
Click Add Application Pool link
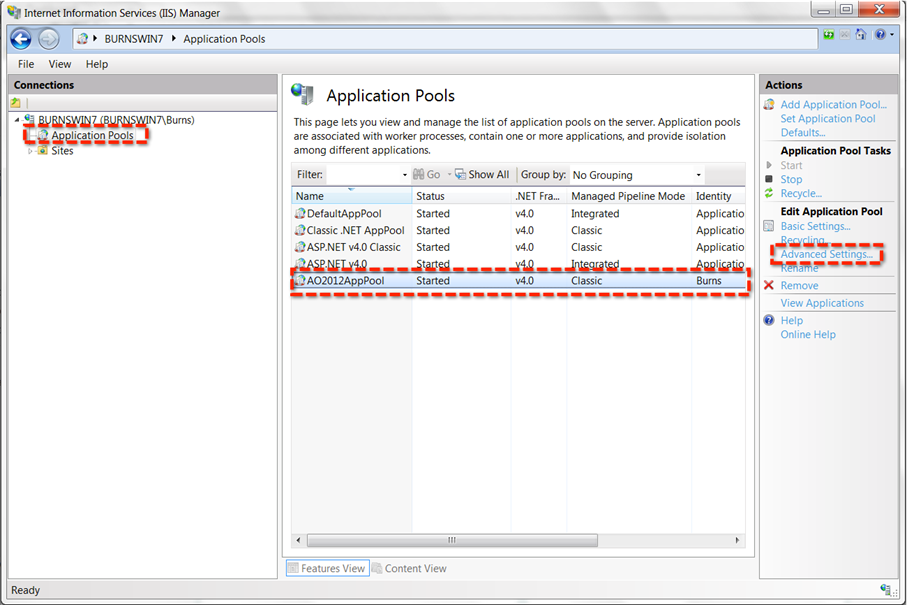point(834,105)
